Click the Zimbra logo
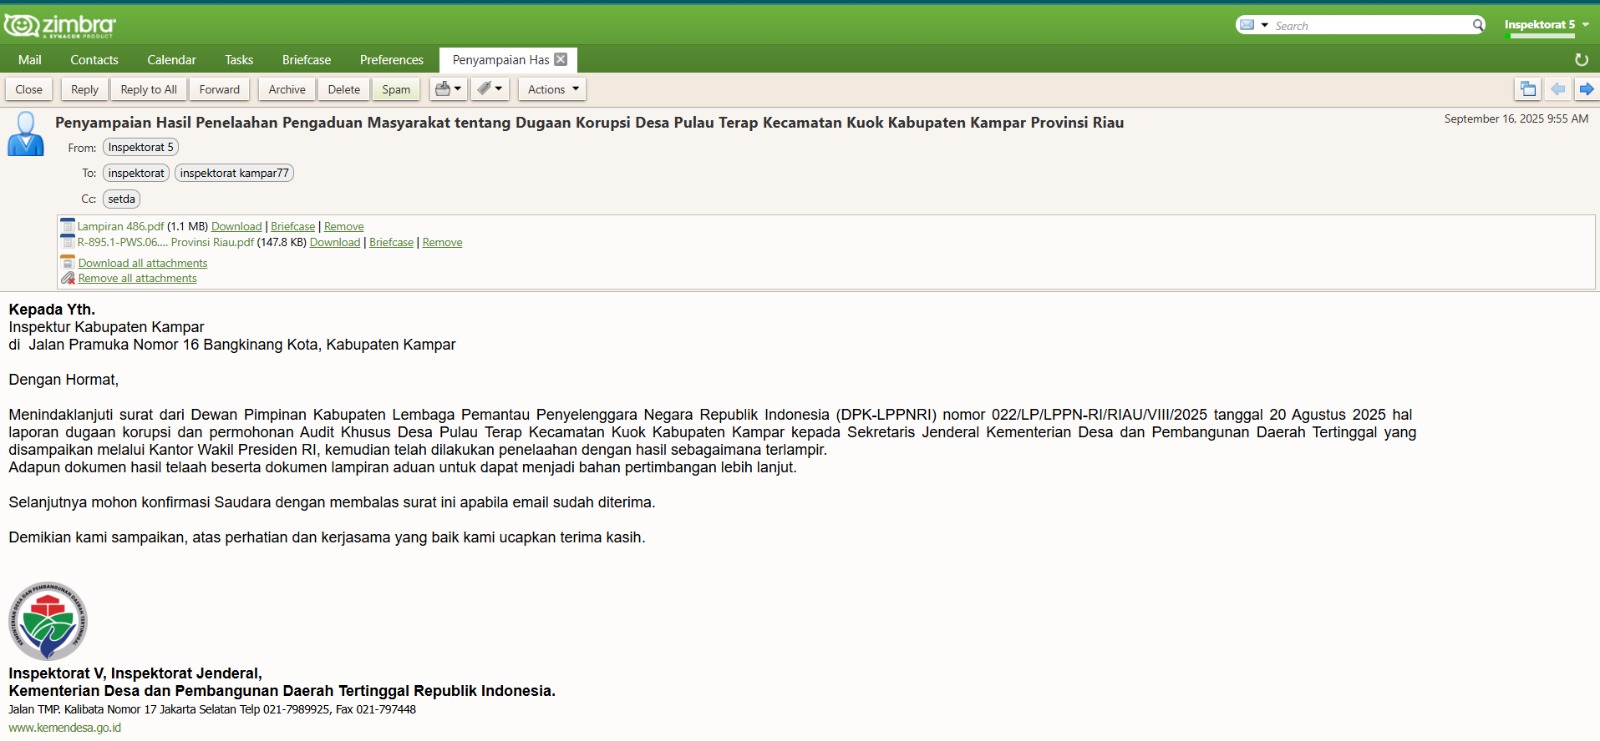The width and height of the screenshot is (1600, 741). [60, 25]
